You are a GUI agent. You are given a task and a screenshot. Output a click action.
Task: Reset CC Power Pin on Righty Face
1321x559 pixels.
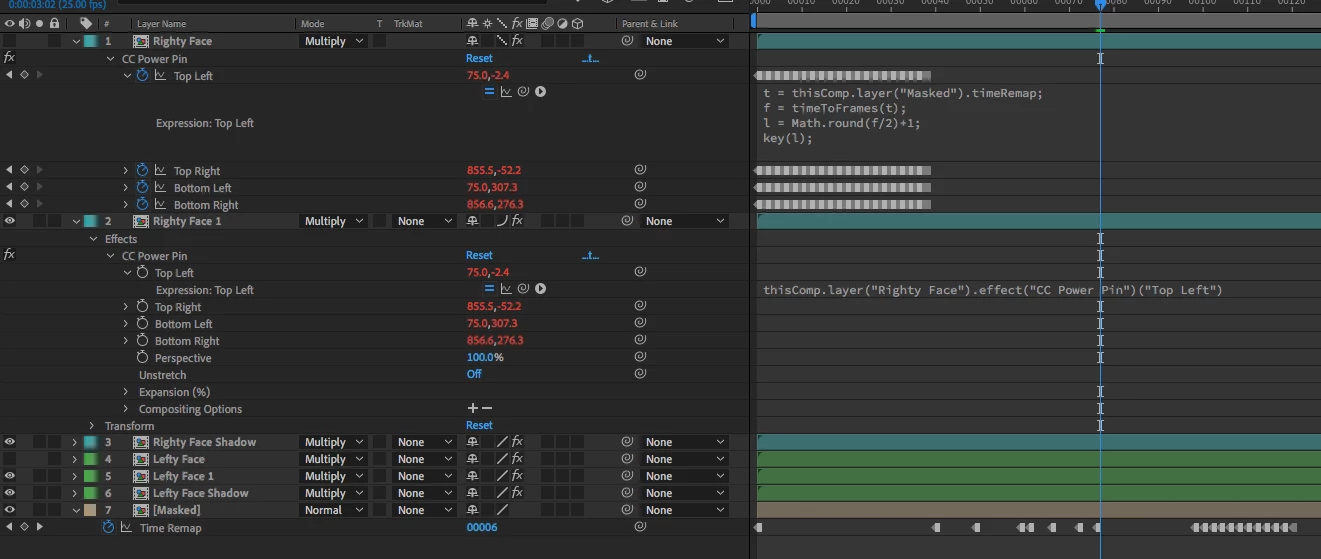tap(479, 58)
